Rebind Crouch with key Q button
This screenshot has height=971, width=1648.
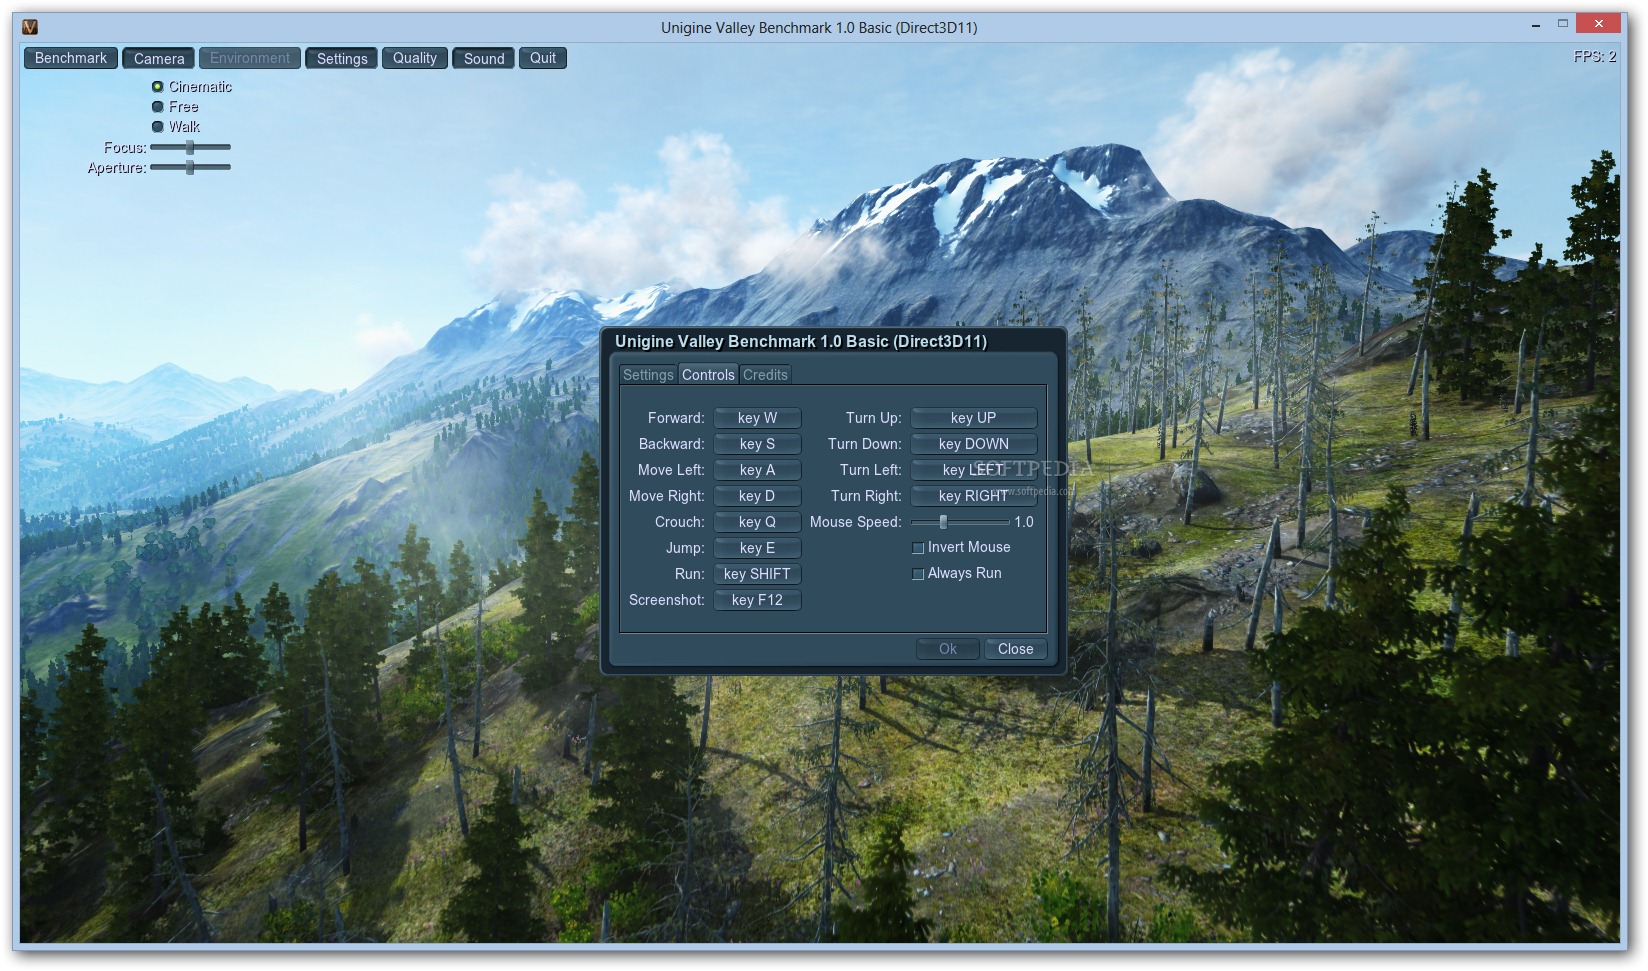(x=757, y=522)
